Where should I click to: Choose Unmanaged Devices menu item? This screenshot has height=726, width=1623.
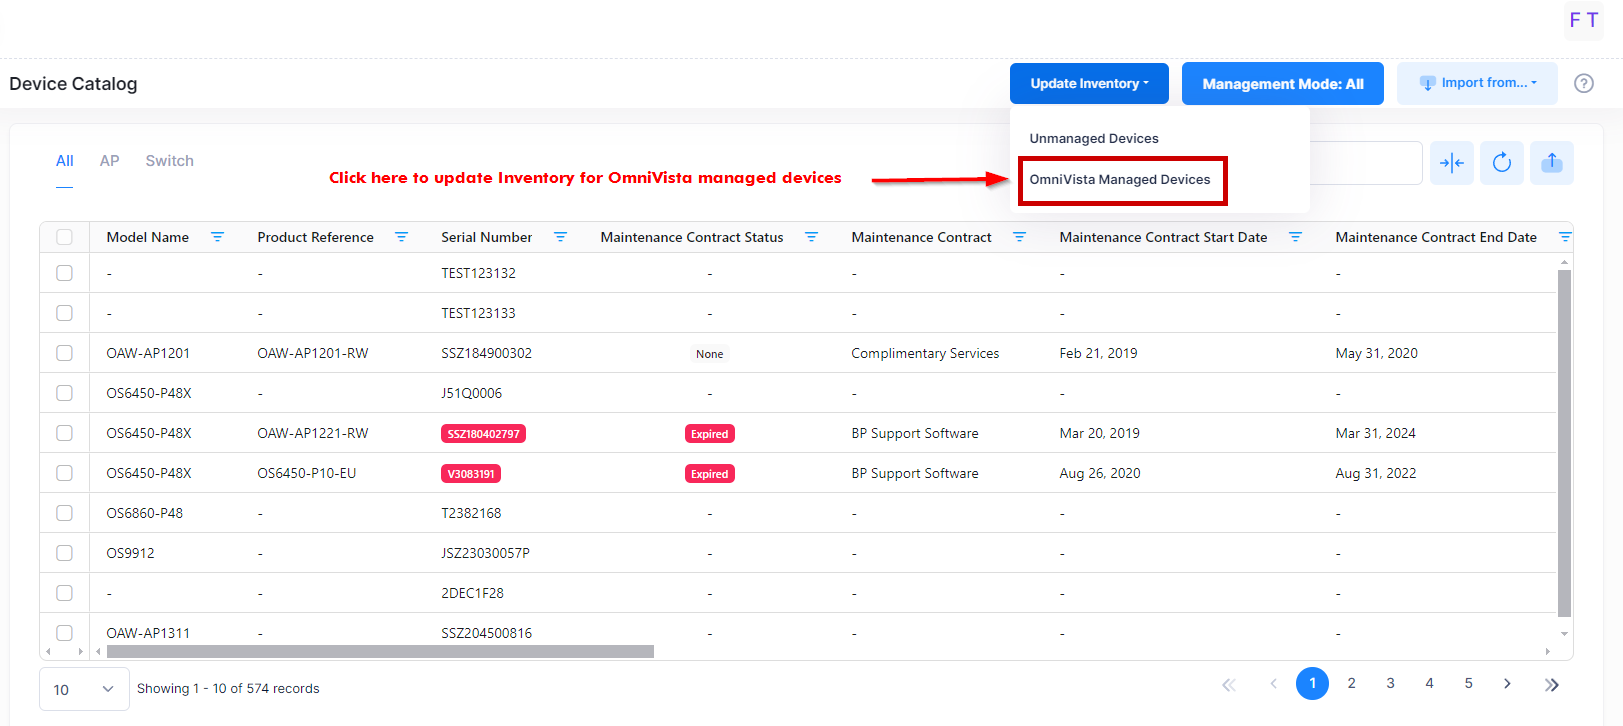[x=1094, y=138]
